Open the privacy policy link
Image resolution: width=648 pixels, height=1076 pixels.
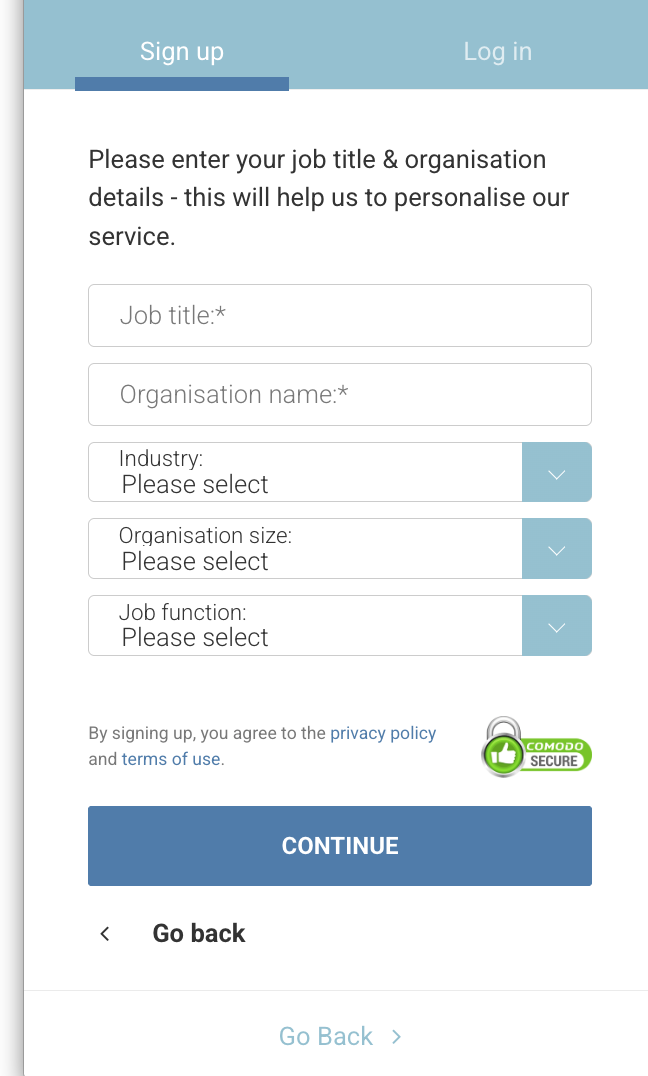(x=383, y=733)
